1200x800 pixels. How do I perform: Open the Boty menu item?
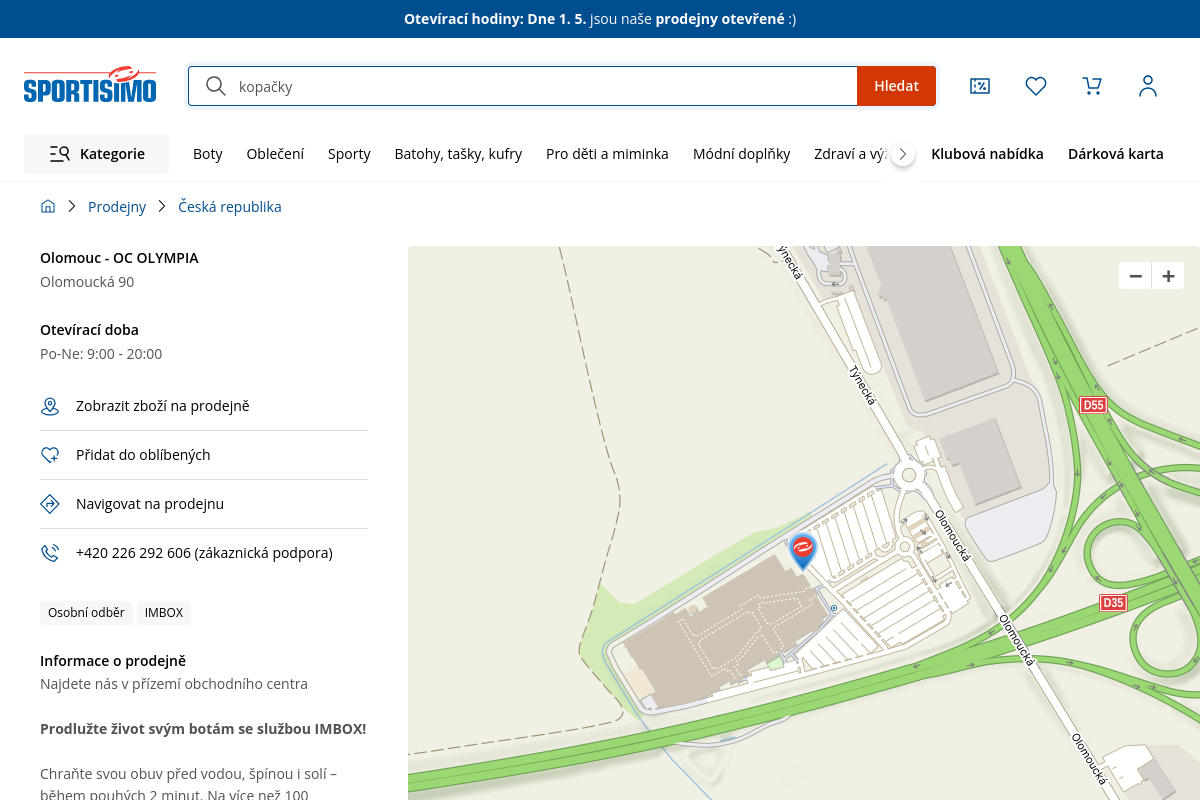click(208, 154)
